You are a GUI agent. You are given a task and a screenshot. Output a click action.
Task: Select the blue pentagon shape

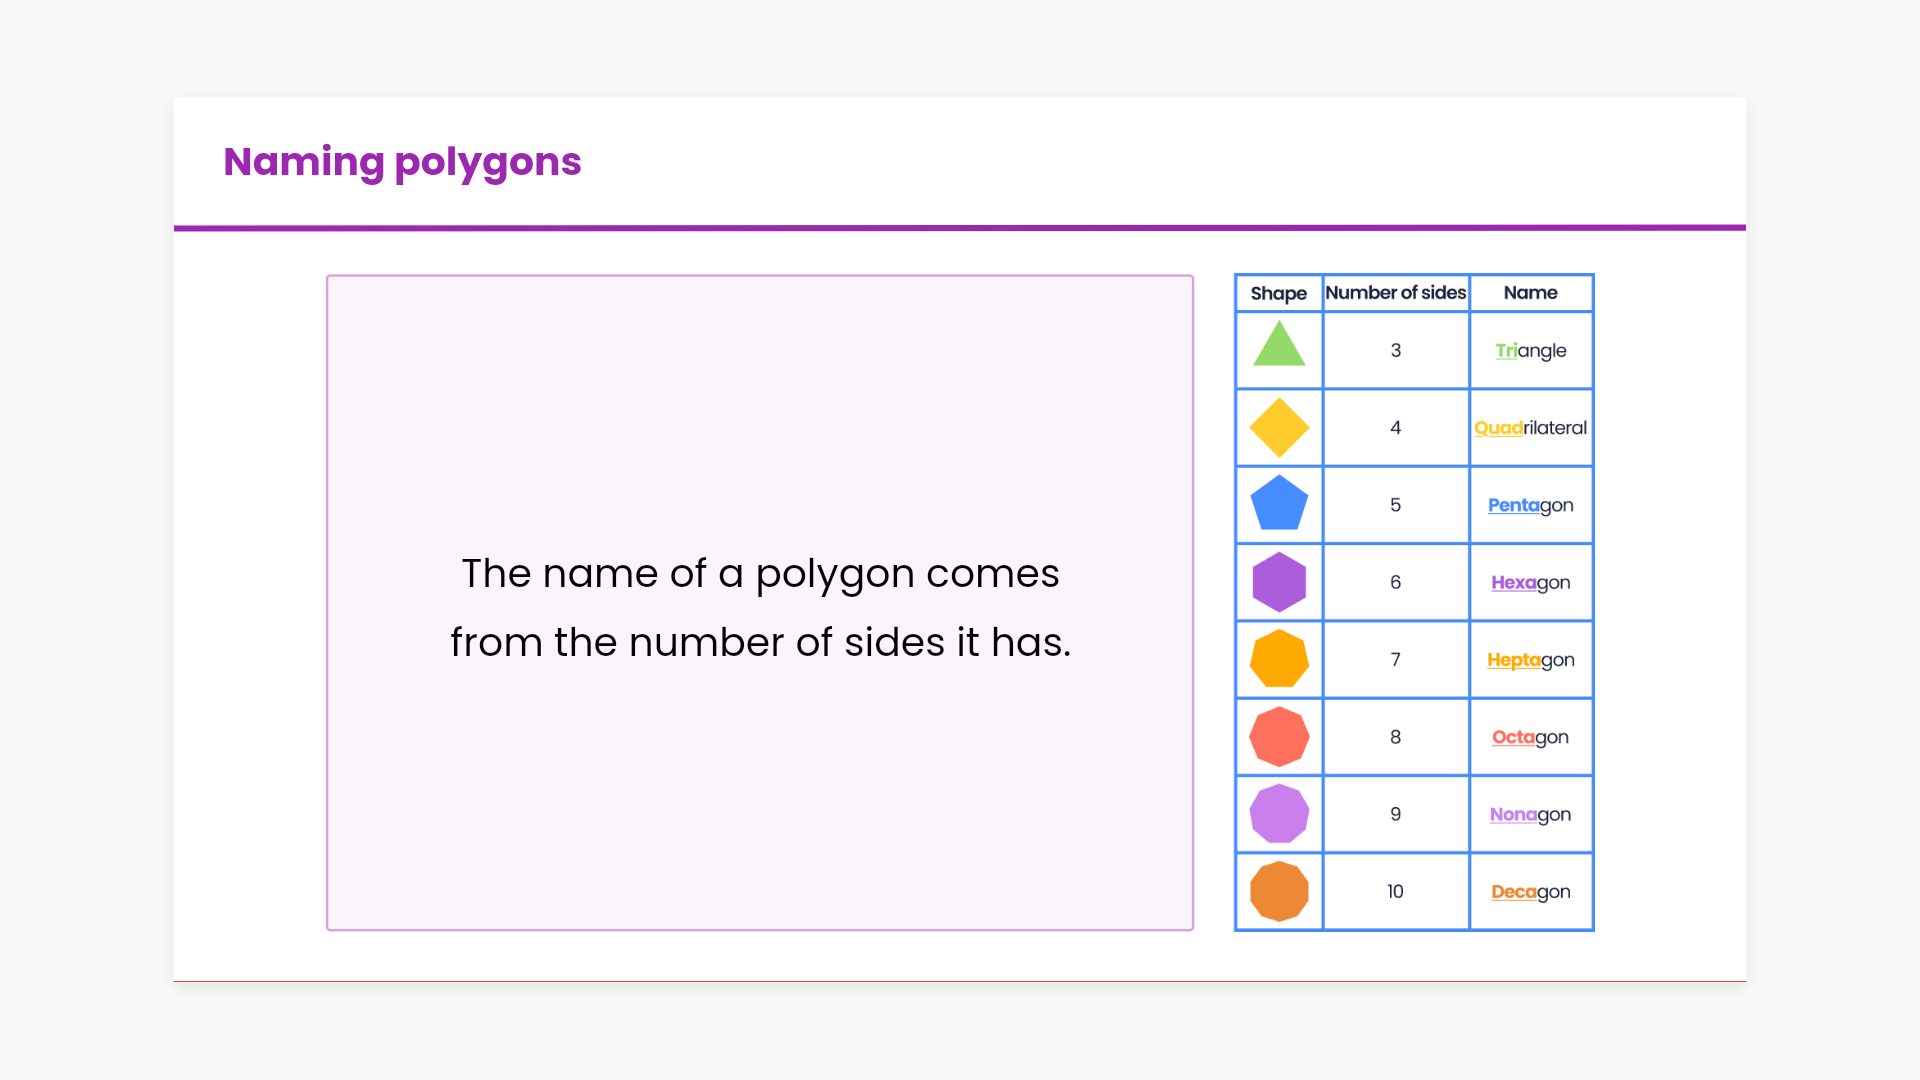tap(1279, 504)
